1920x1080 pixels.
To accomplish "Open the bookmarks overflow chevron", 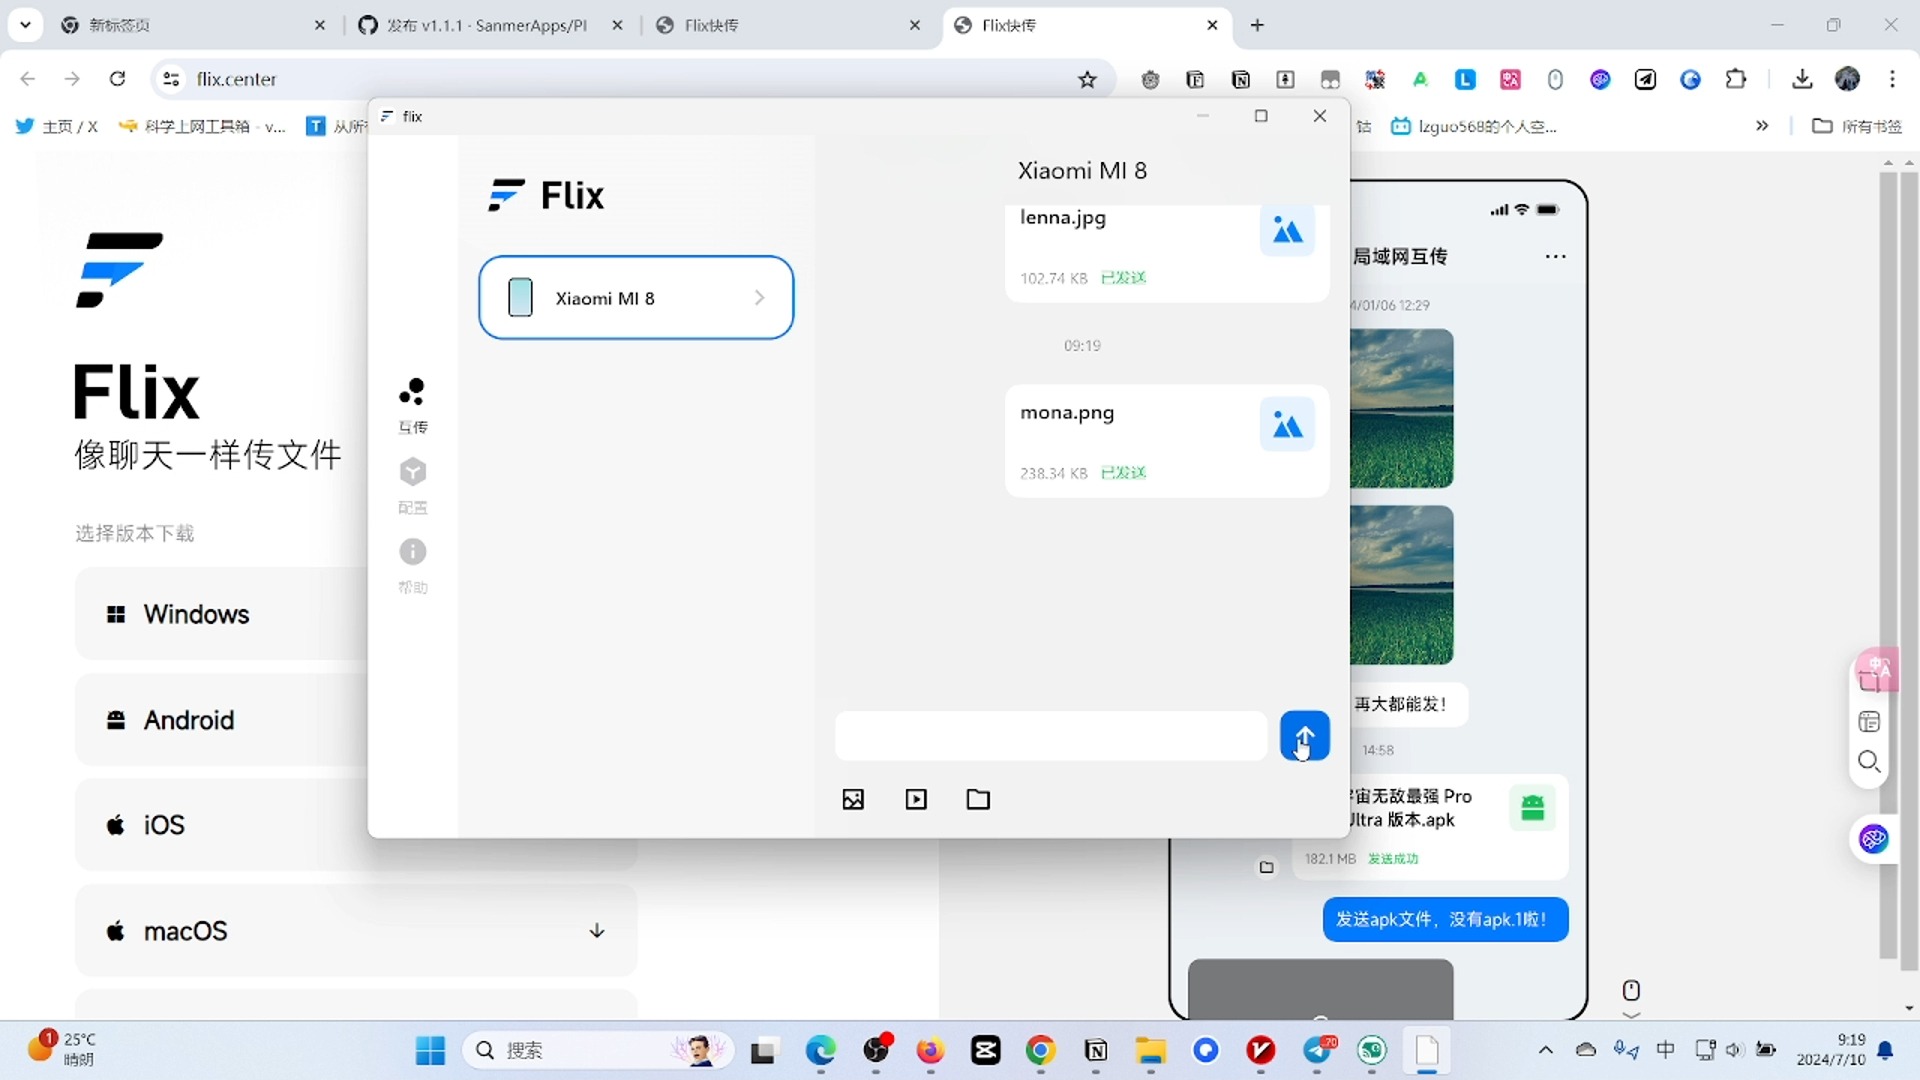I will 1763,126.
